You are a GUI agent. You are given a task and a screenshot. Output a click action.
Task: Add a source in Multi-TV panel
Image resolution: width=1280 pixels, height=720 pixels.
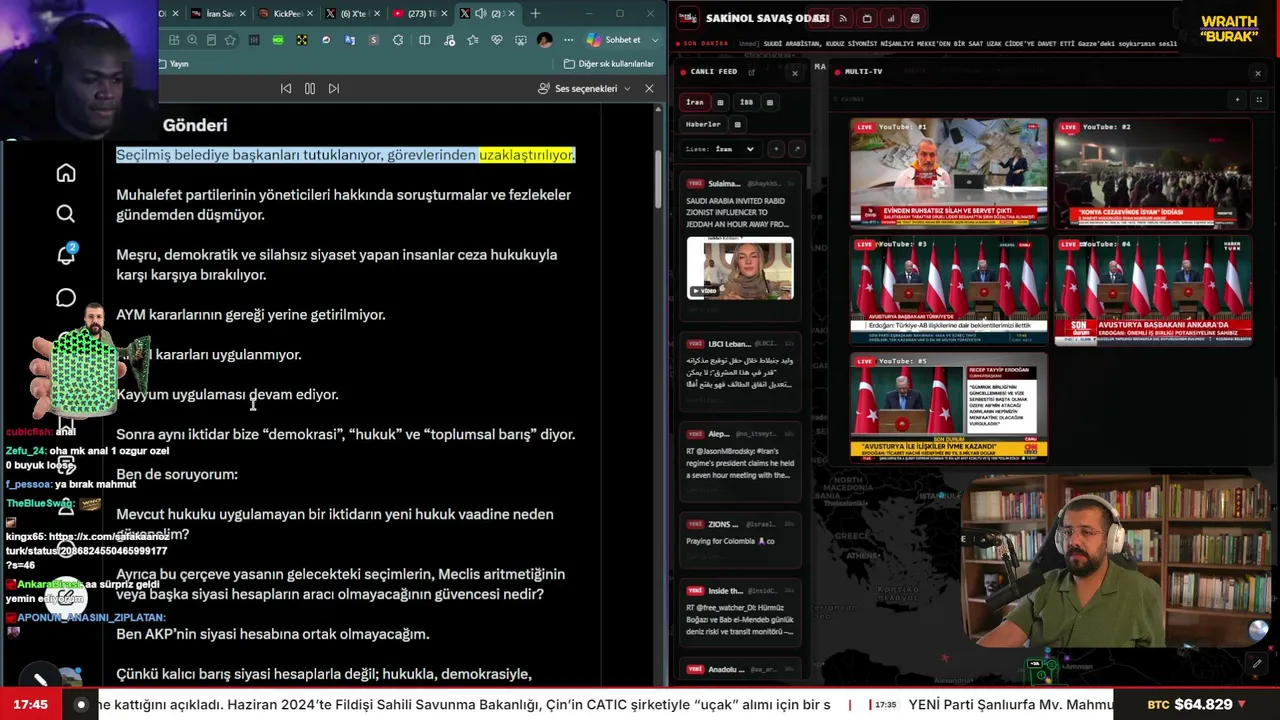click(1237, 99)
